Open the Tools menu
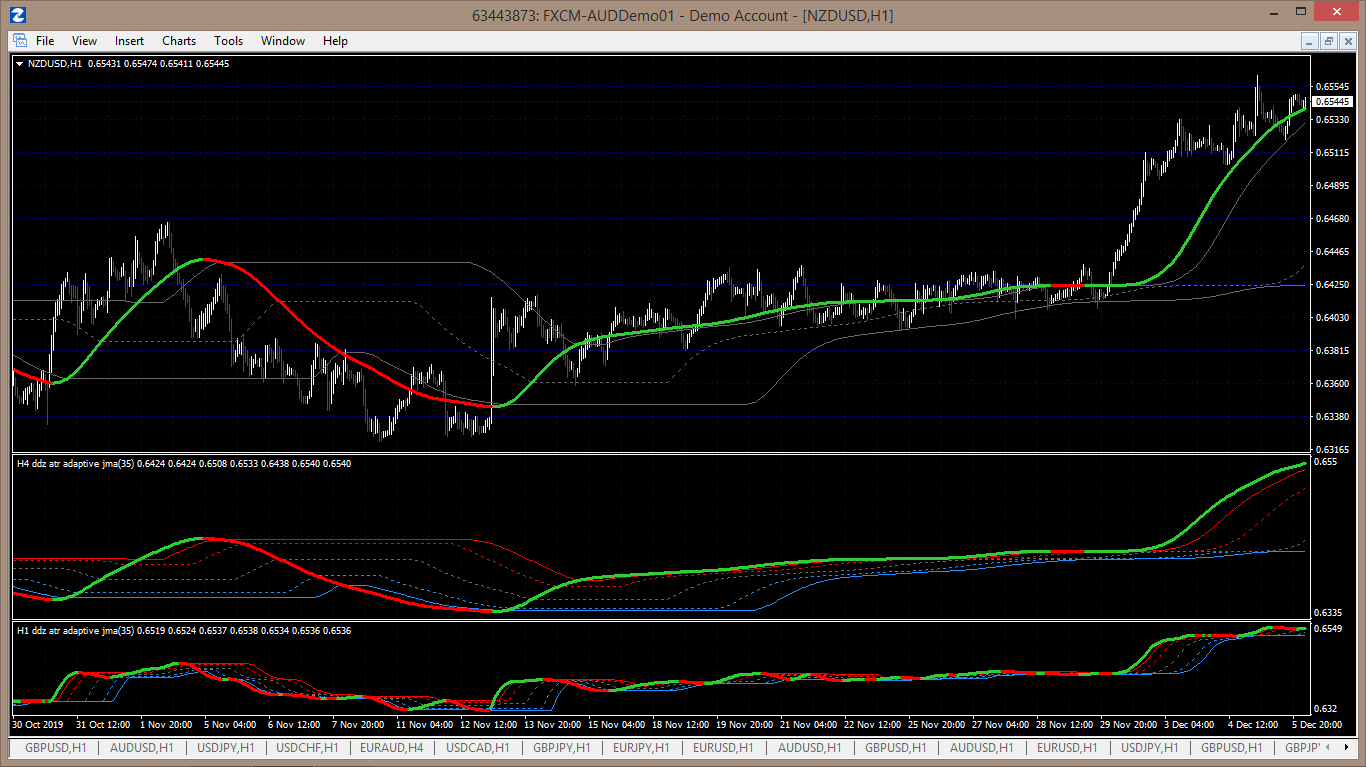 coord(229,41)
